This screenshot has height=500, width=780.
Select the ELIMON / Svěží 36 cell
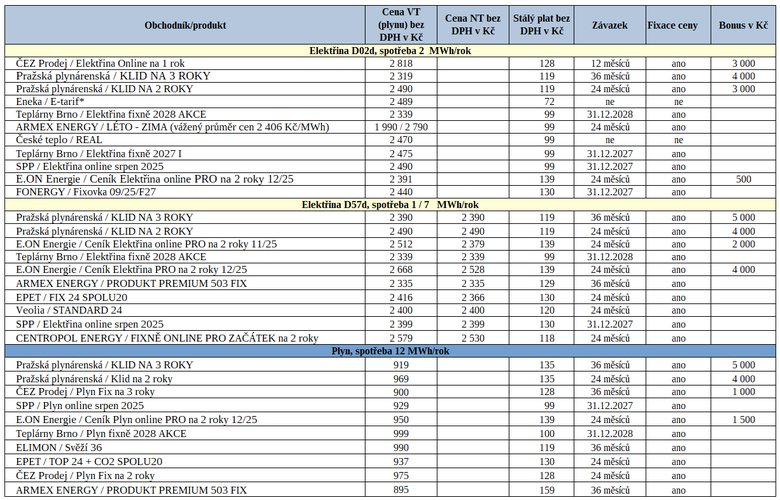coord(59,448)
